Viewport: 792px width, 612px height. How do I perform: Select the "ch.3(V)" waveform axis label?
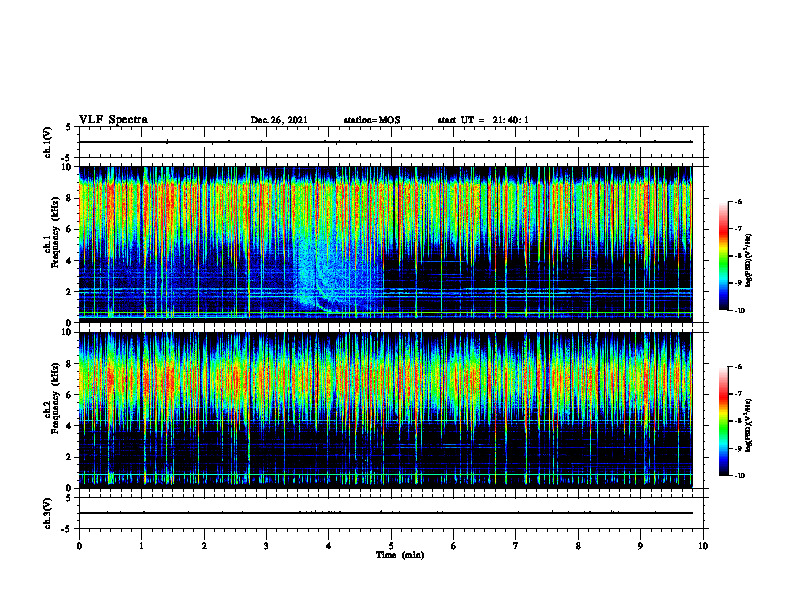pyautogui.click(x=47, y=513)
